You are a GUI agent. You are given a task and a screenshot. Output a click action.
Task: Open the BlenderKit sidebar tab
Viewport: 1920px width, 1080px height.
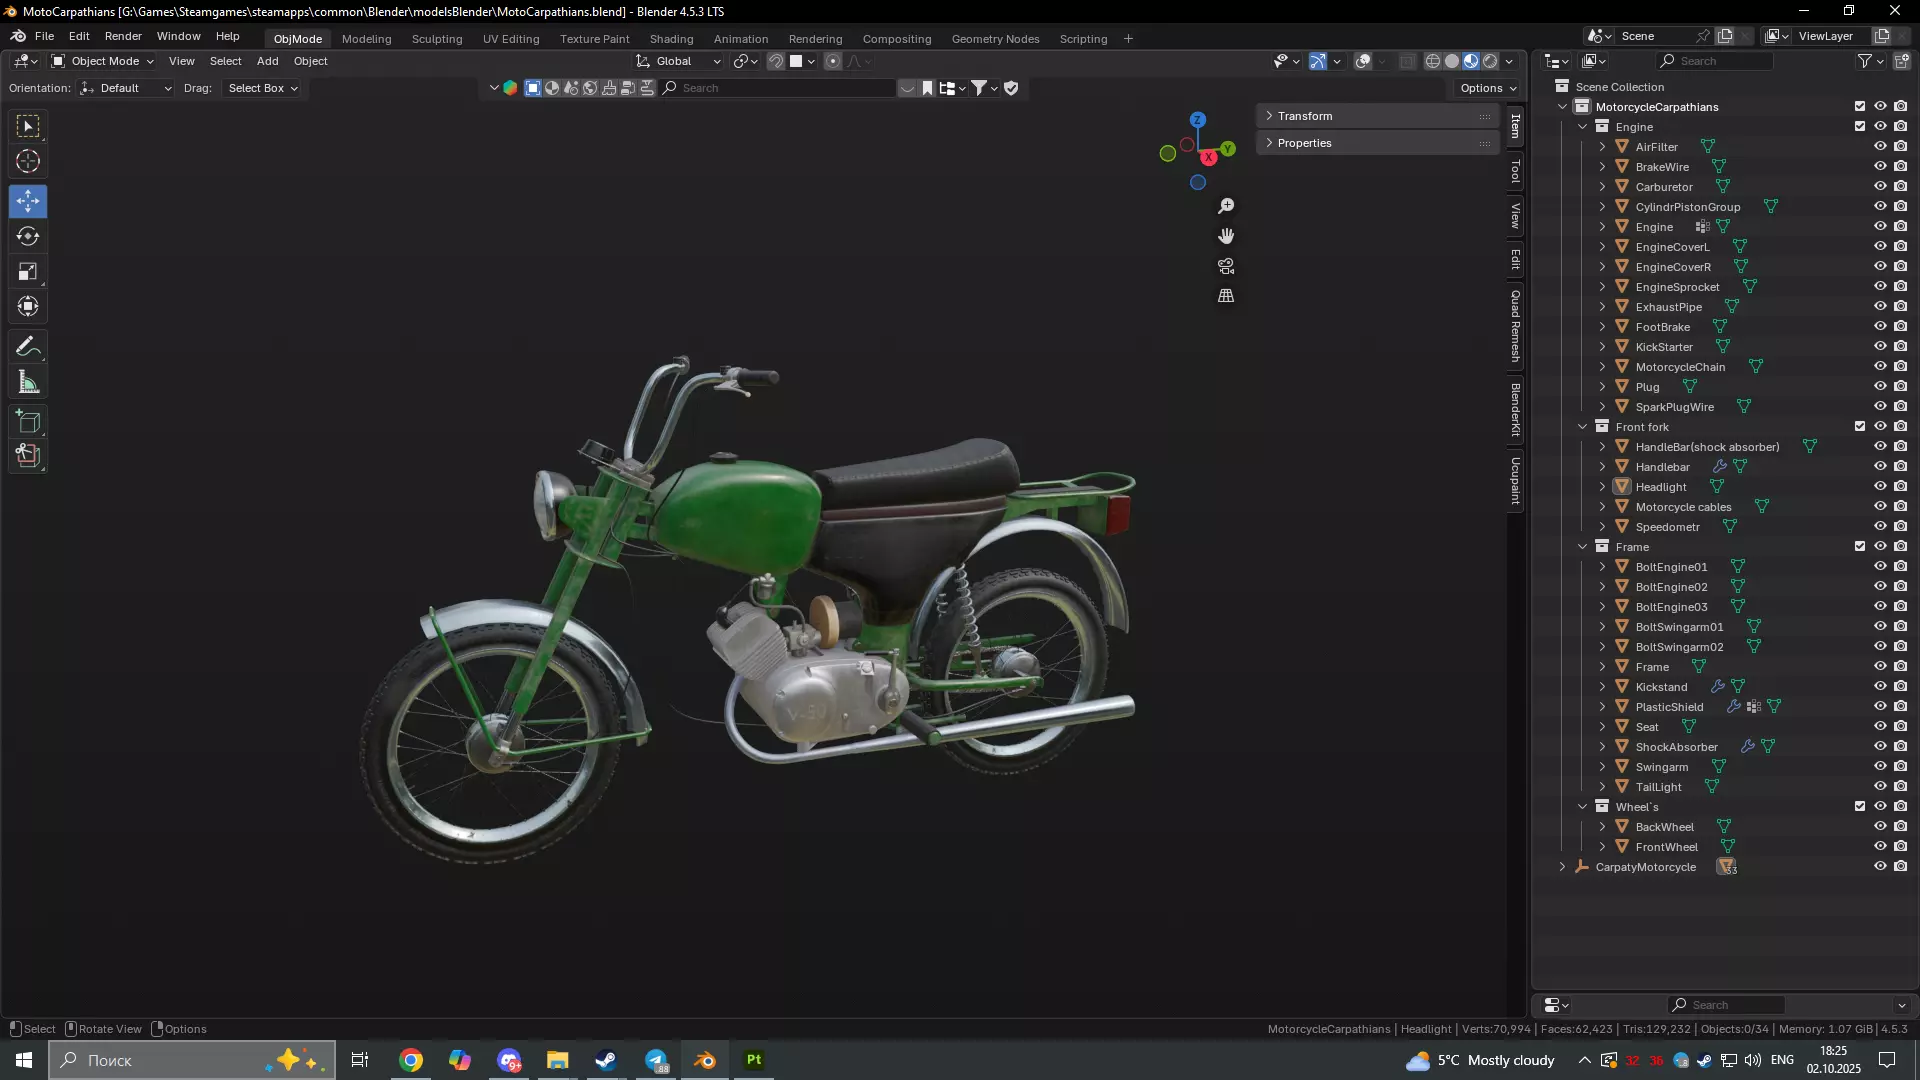1515,410
